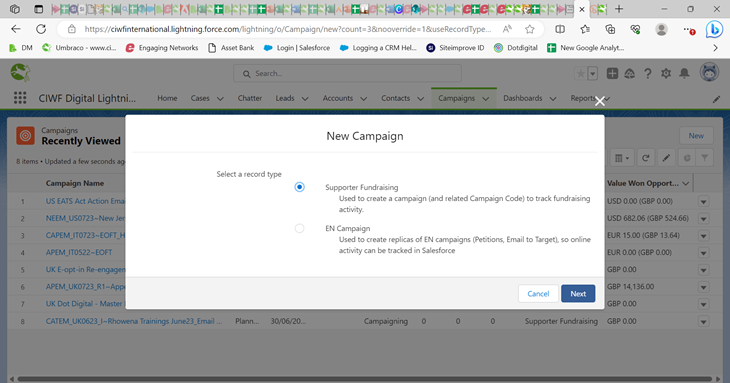
Task: Open a new browser tab with plus
Action: tap(619, 9)
